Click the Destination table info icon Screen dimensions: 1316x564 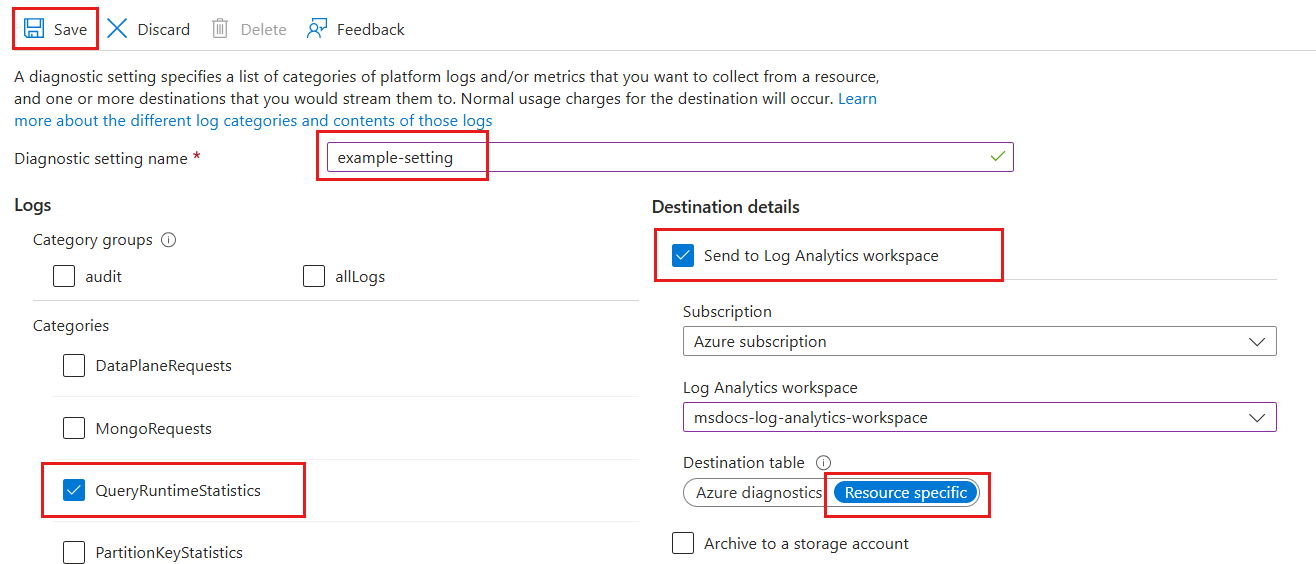click(x=824, y=463)
